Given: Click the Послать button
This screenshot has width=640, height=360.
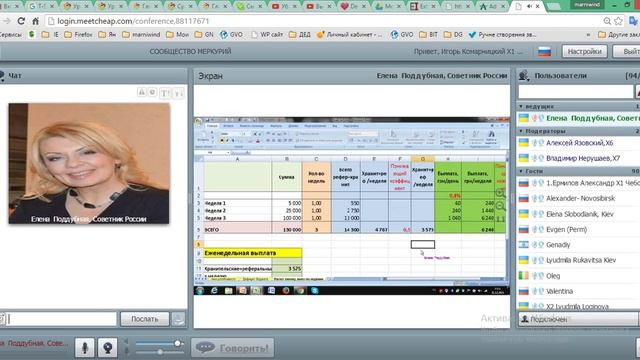Looking at the screenshot, I should [x=144, y=319].
